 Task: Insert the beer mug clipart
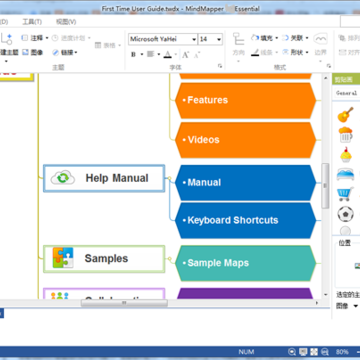tap(345, 134)
